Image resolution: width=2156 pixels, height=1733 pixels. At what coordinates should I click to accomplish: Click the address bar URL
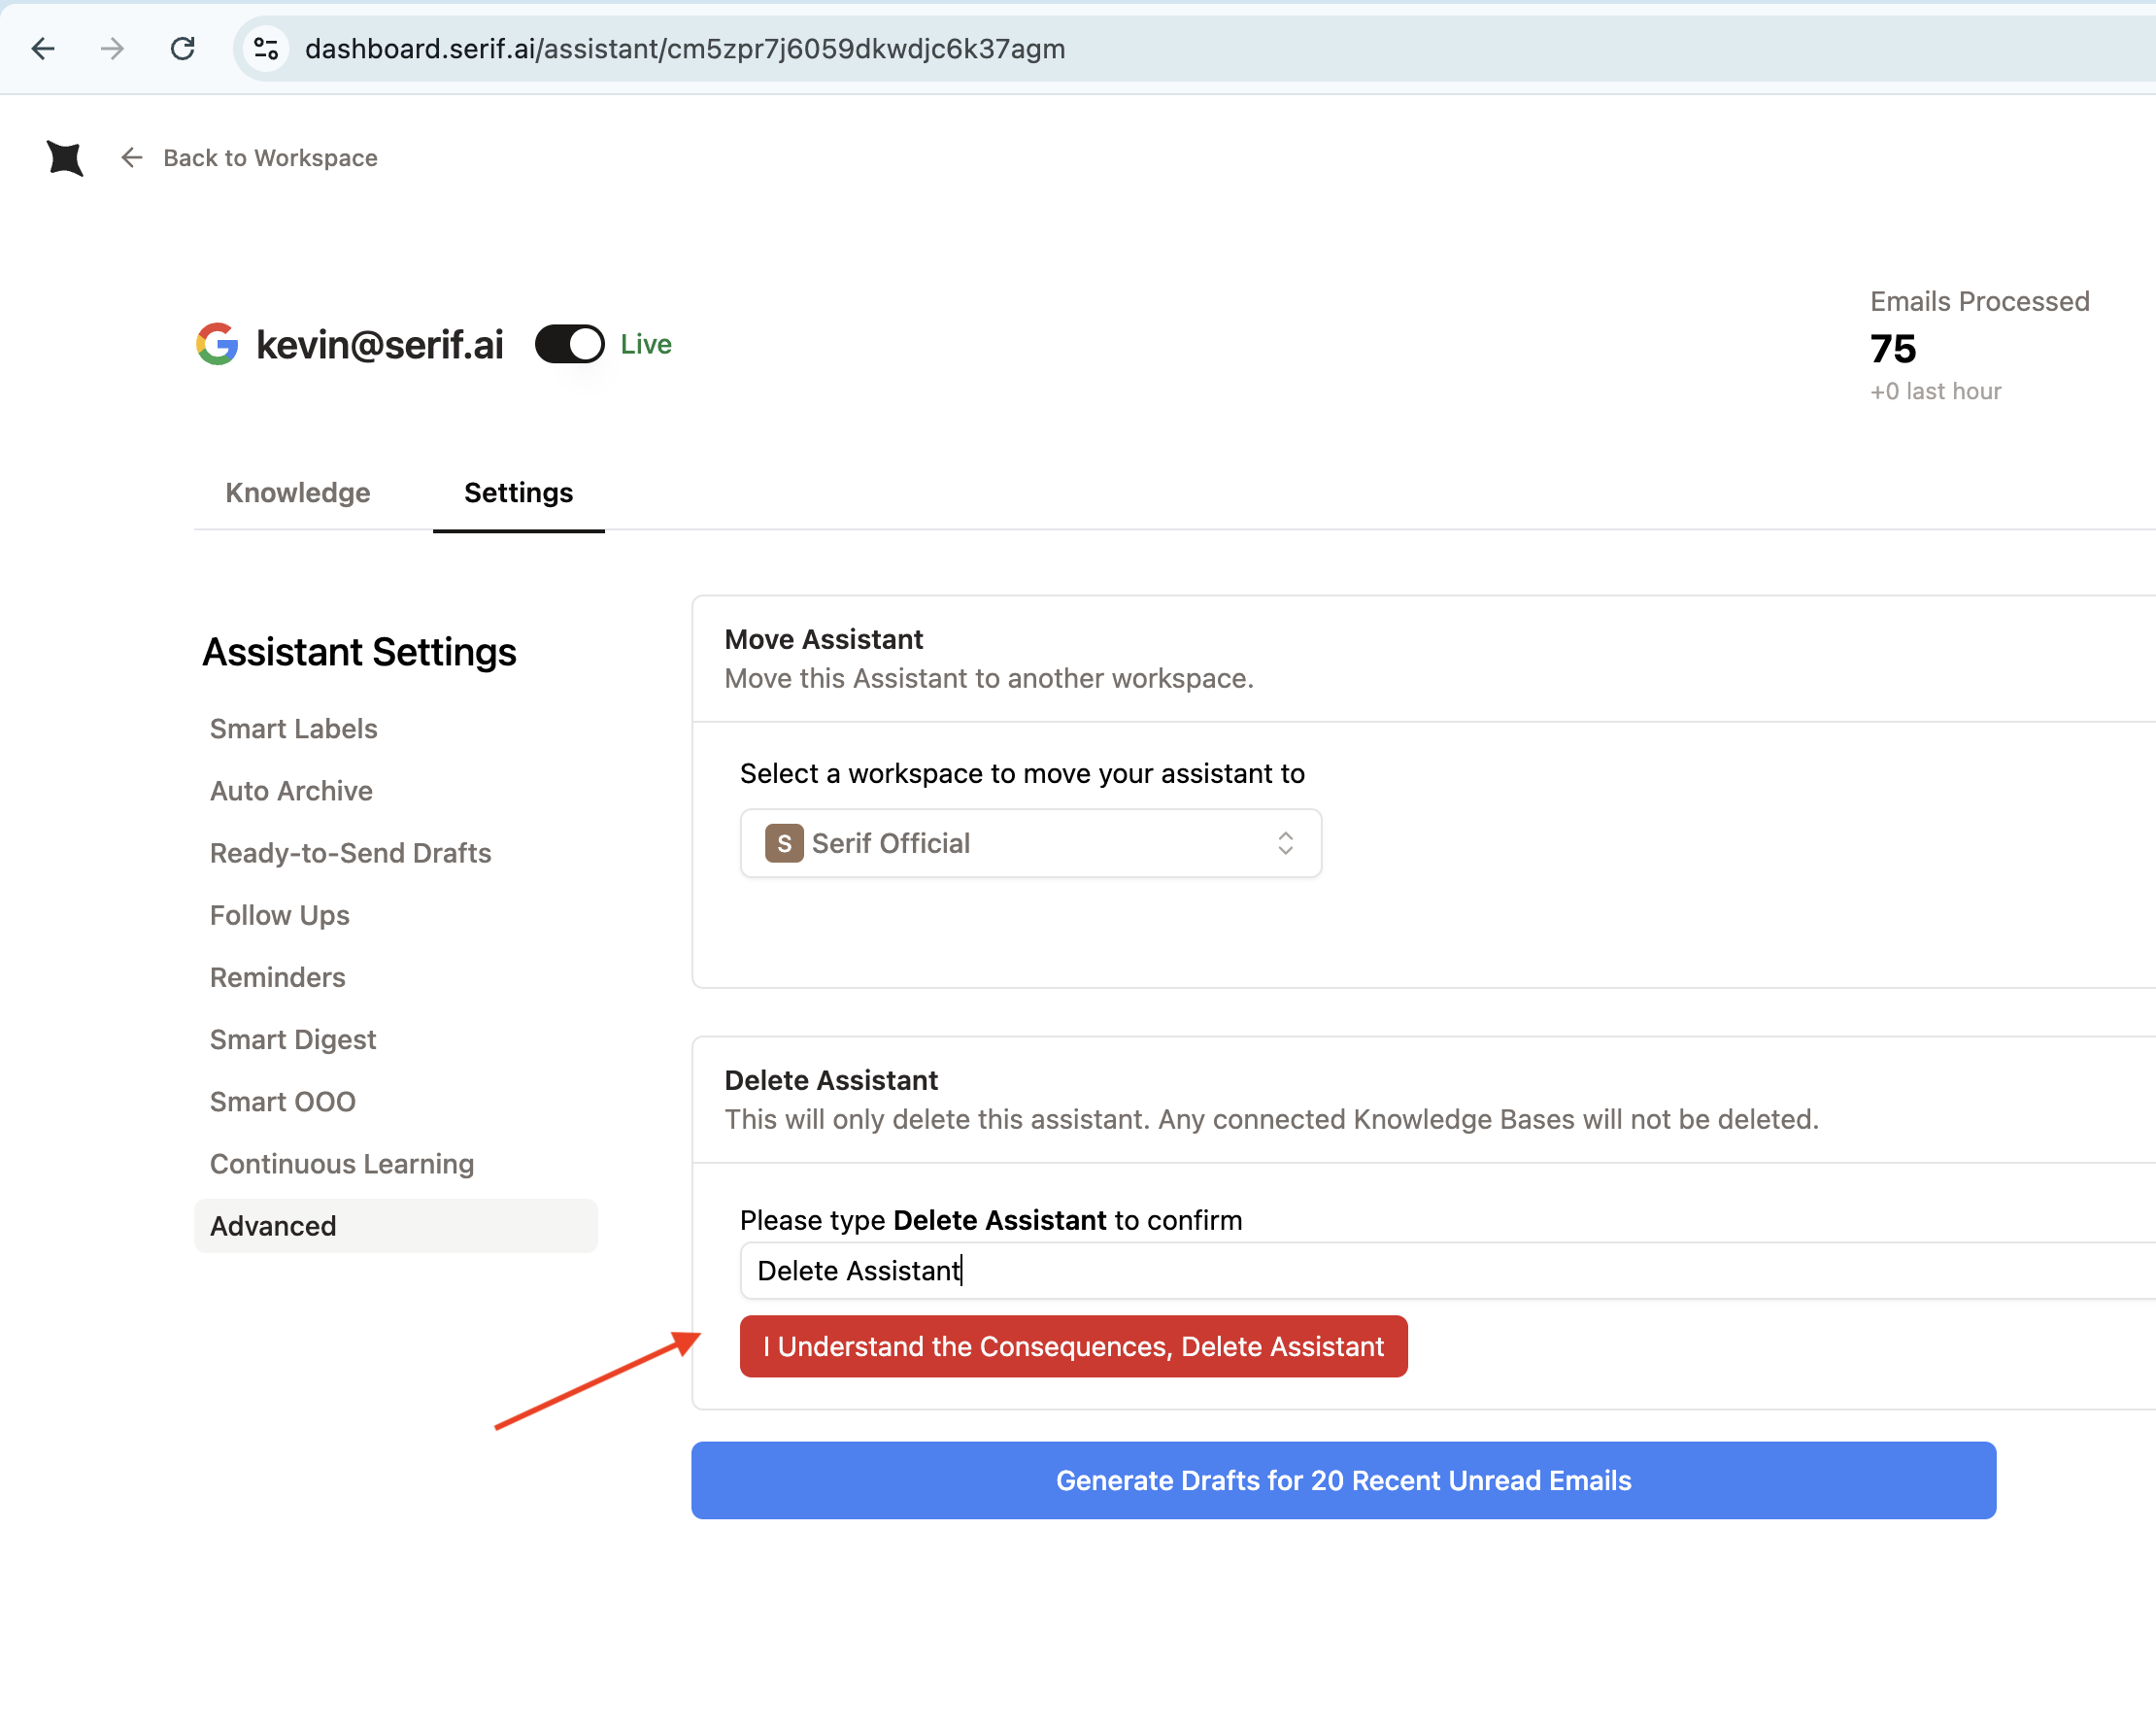[685, 48]
